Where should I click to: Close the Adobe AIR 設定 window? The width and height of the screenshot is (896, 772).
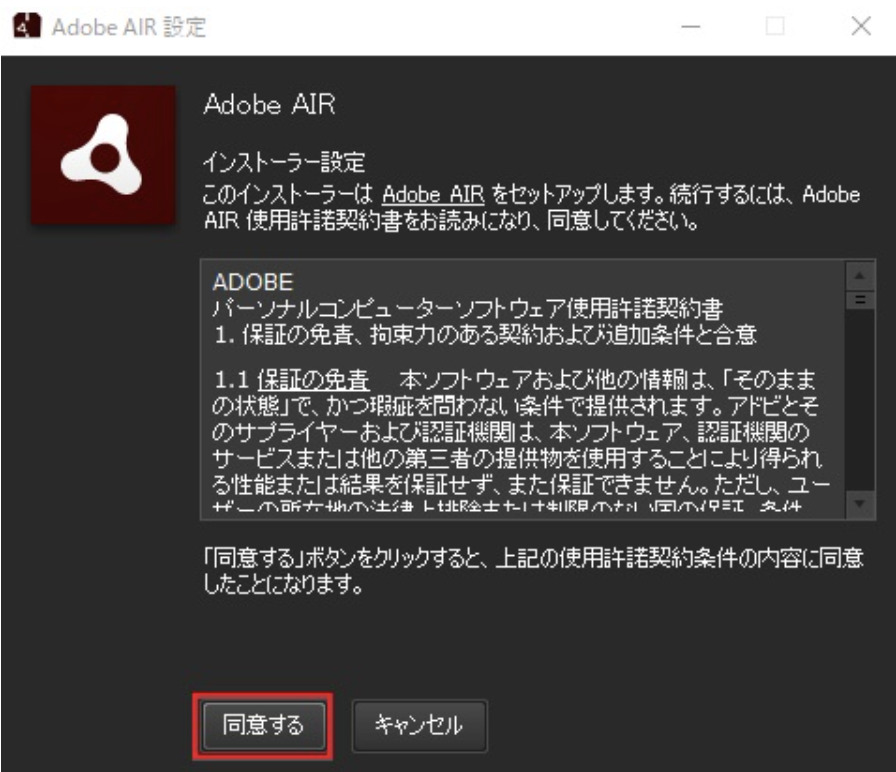[x=861, y=26]
